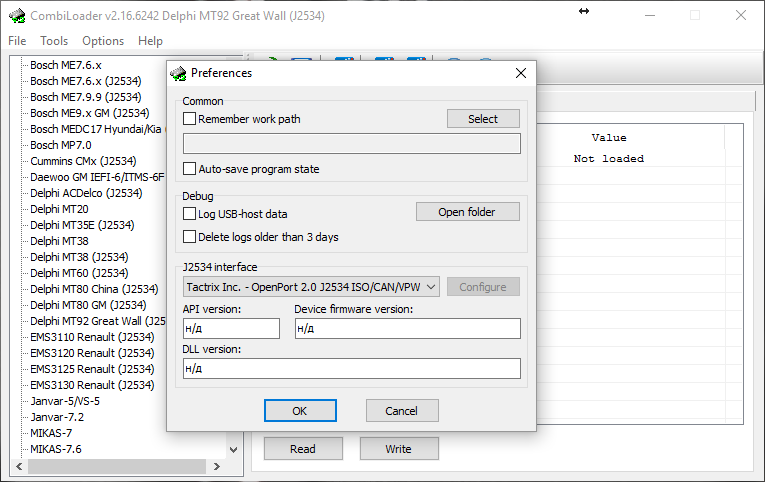Click the Options menu
Viewport: 765px width, 482px height.
pos(103,41)
